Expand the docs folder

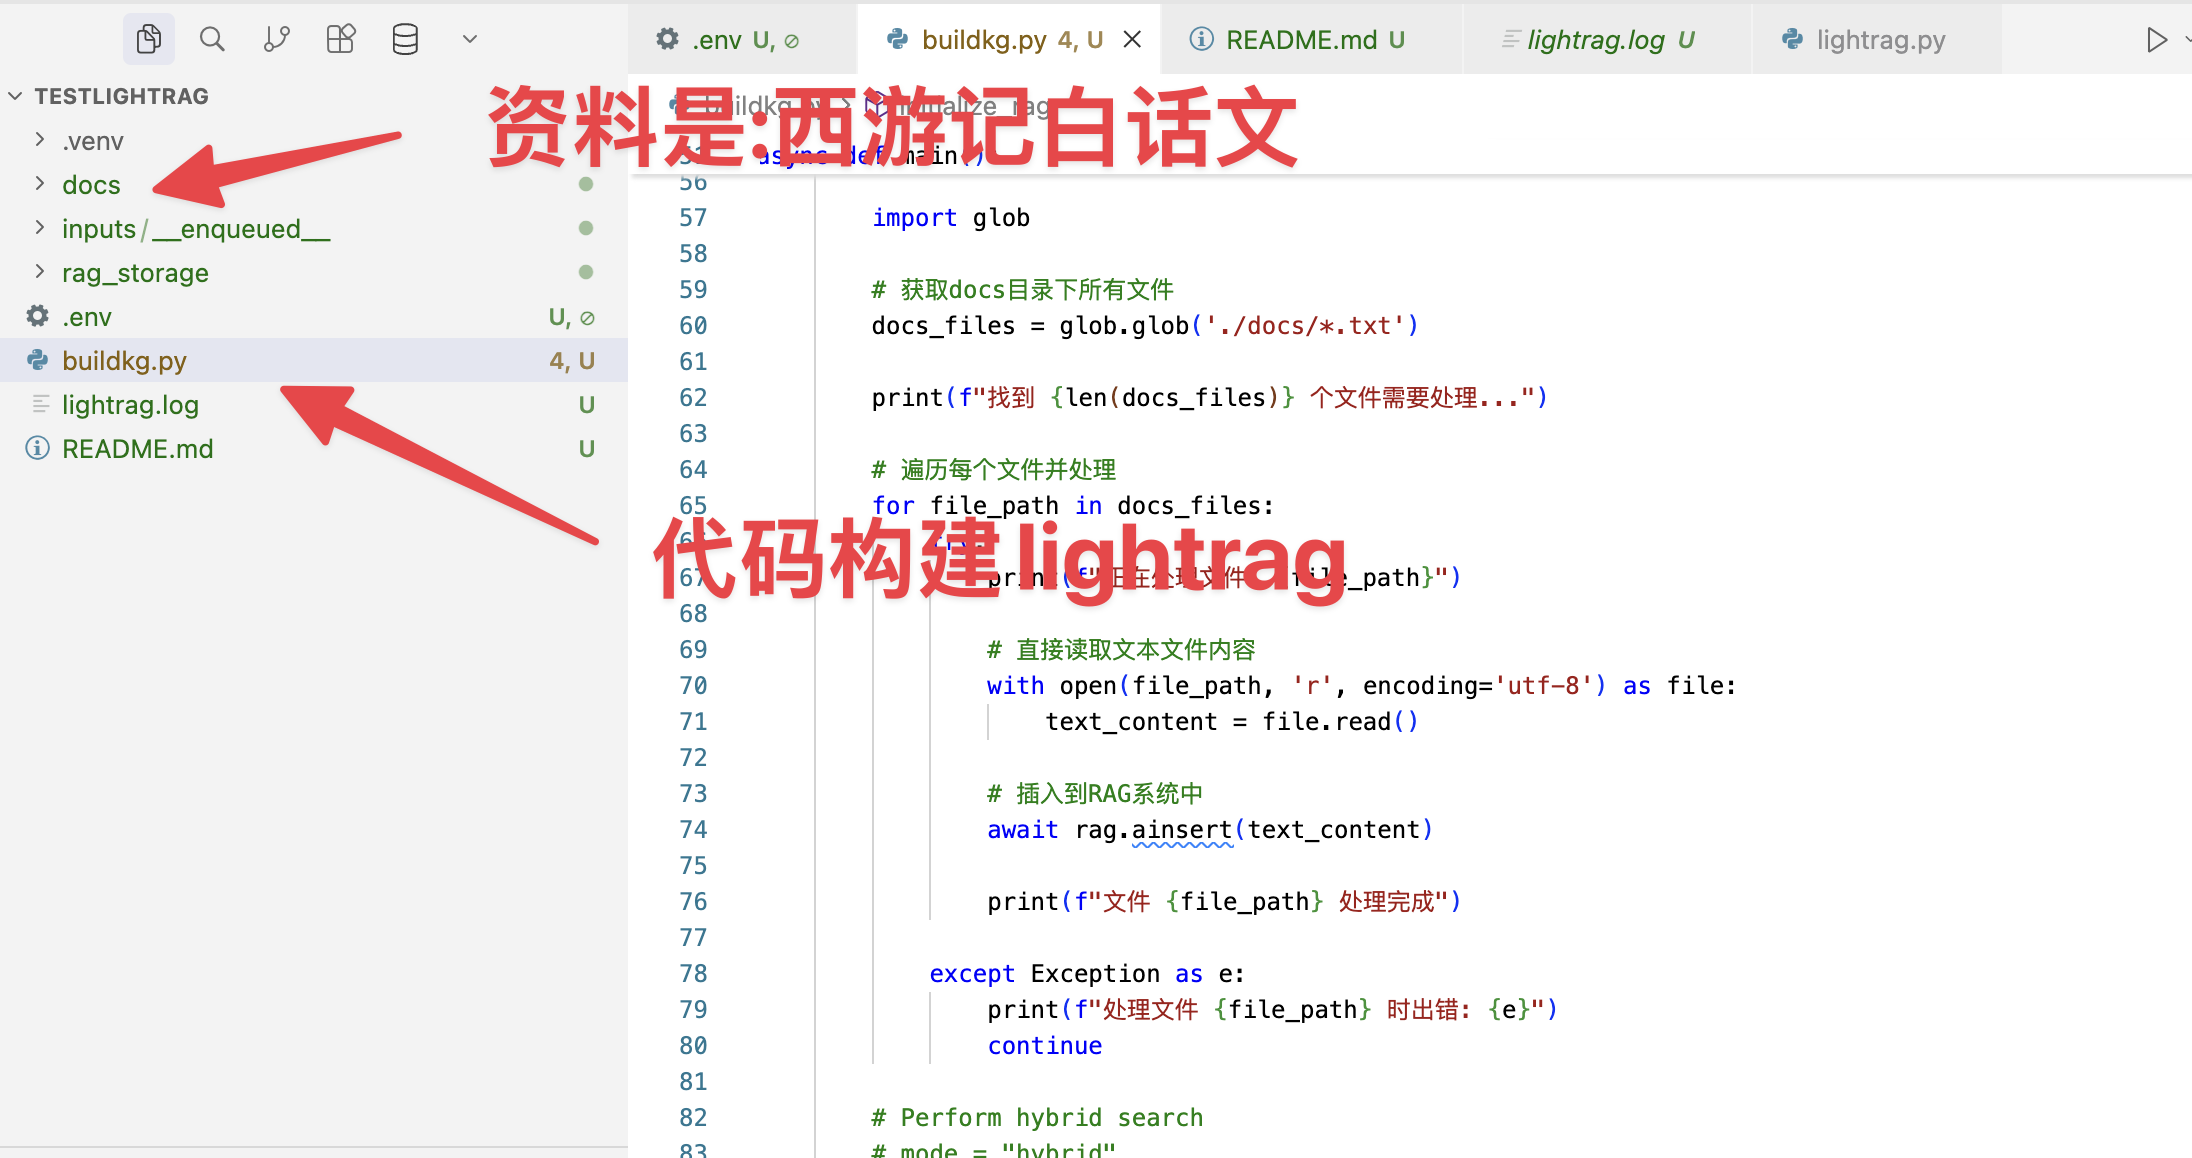[91, 185]
